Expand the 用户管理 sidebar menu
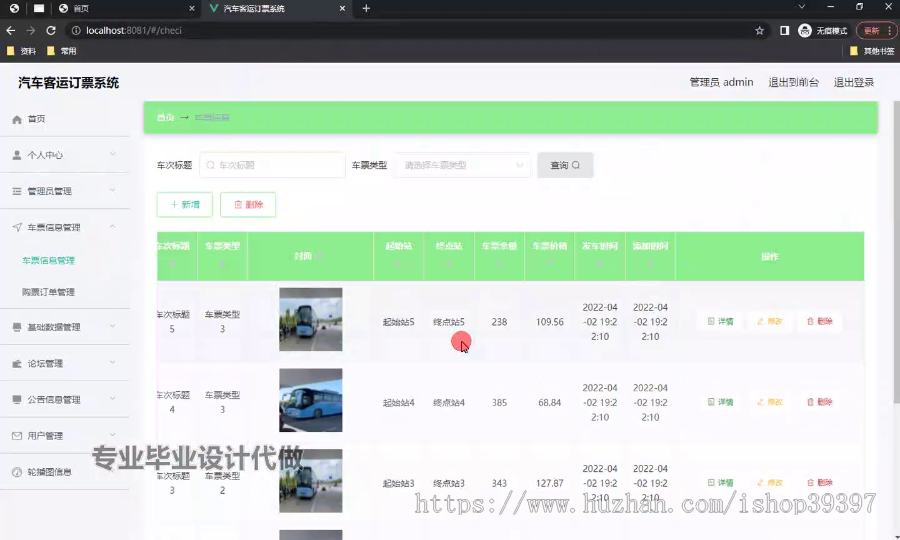 [x=112, y=434]
